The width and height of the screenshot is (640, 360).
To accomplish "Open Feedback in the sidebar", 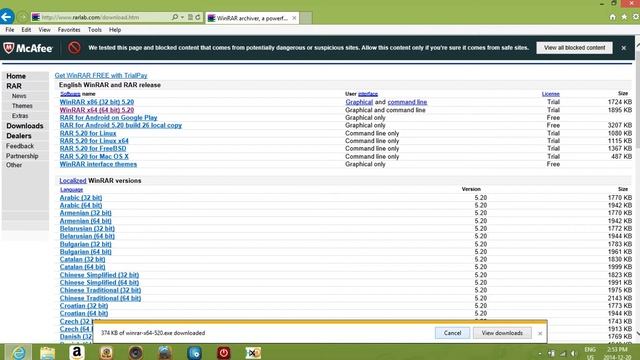I will click(20, 146).
